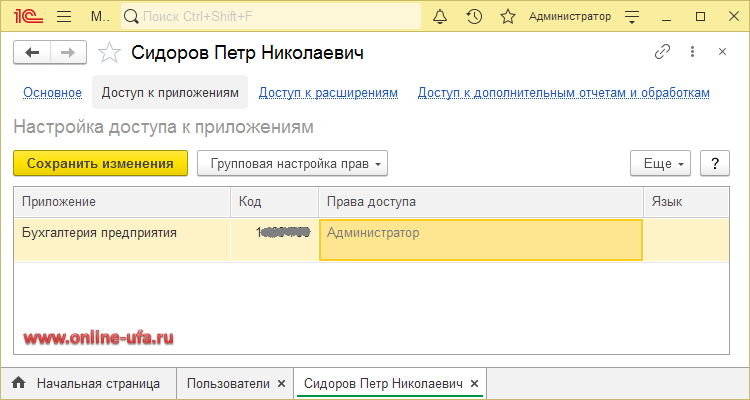Open Доступ к дополнительным отчетам и обработкам
The width and height of the screenshot is (750, 400).
click(x=563, y=93)
